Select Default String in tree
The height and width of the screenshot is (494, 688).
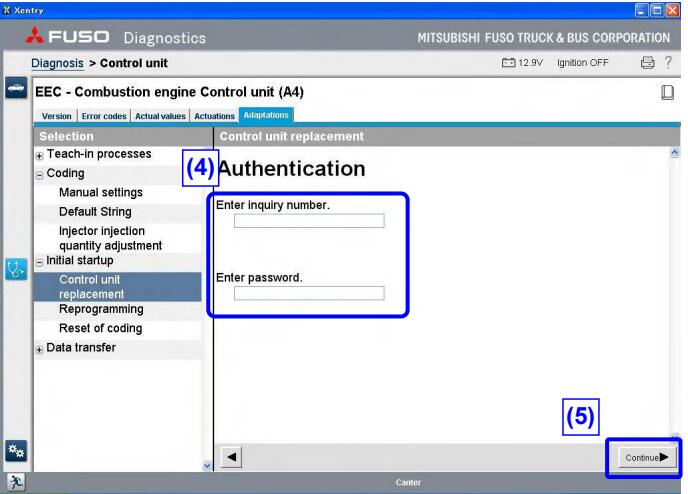pyautogui.click(x=95, y=212)
